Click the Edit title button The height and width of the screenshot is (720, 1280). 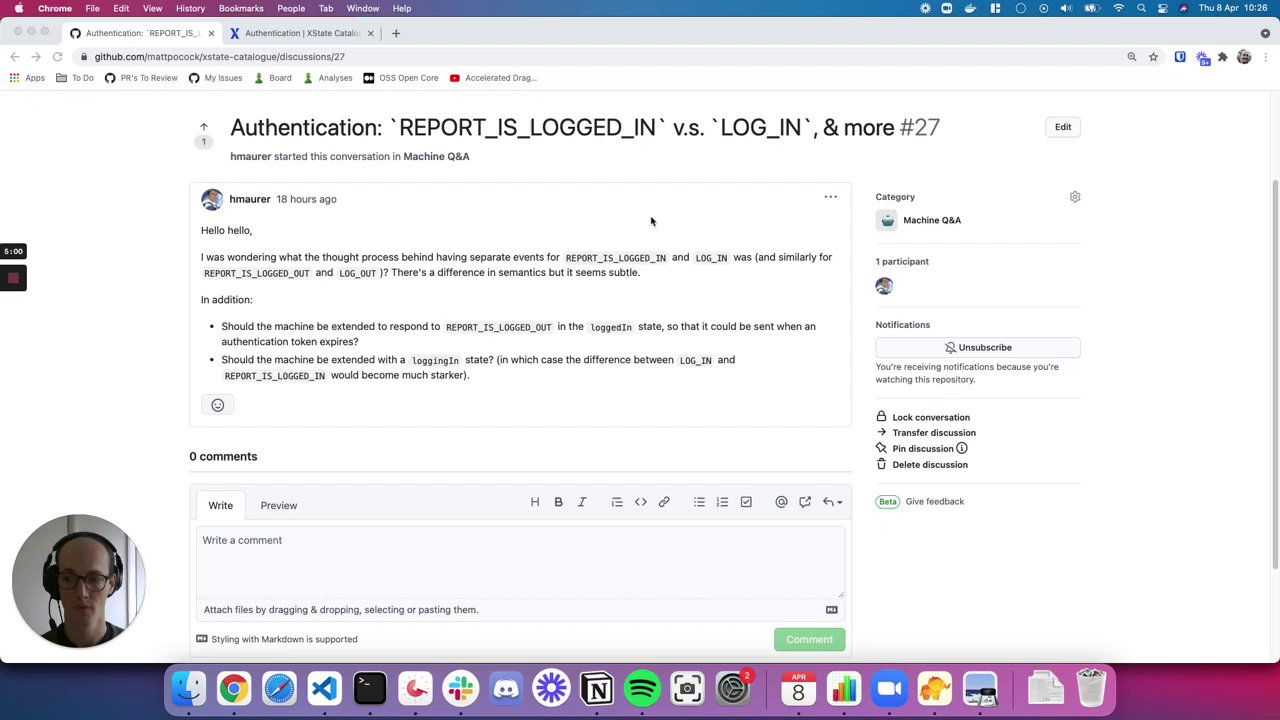tap(1063, 127)
